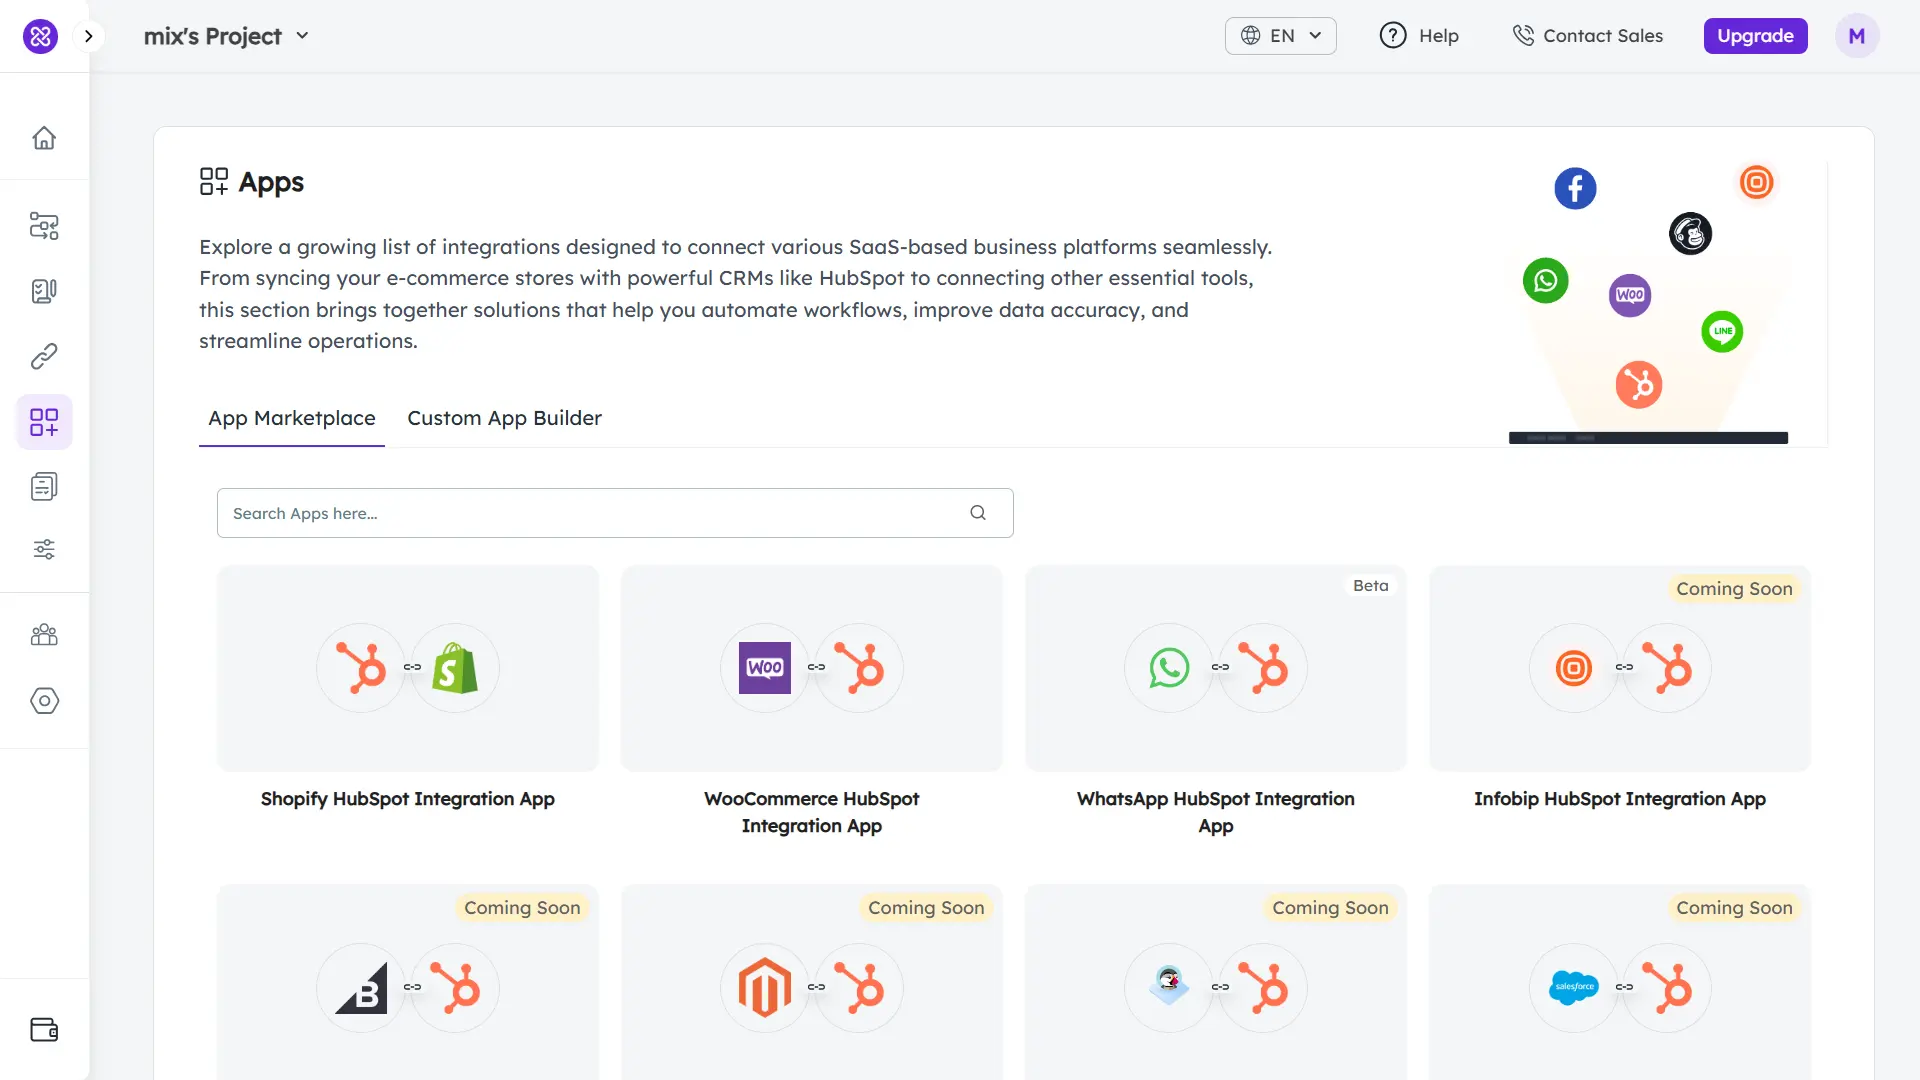
Task: Open the Documents icon in the sidebar
Action: click(44, 487)
